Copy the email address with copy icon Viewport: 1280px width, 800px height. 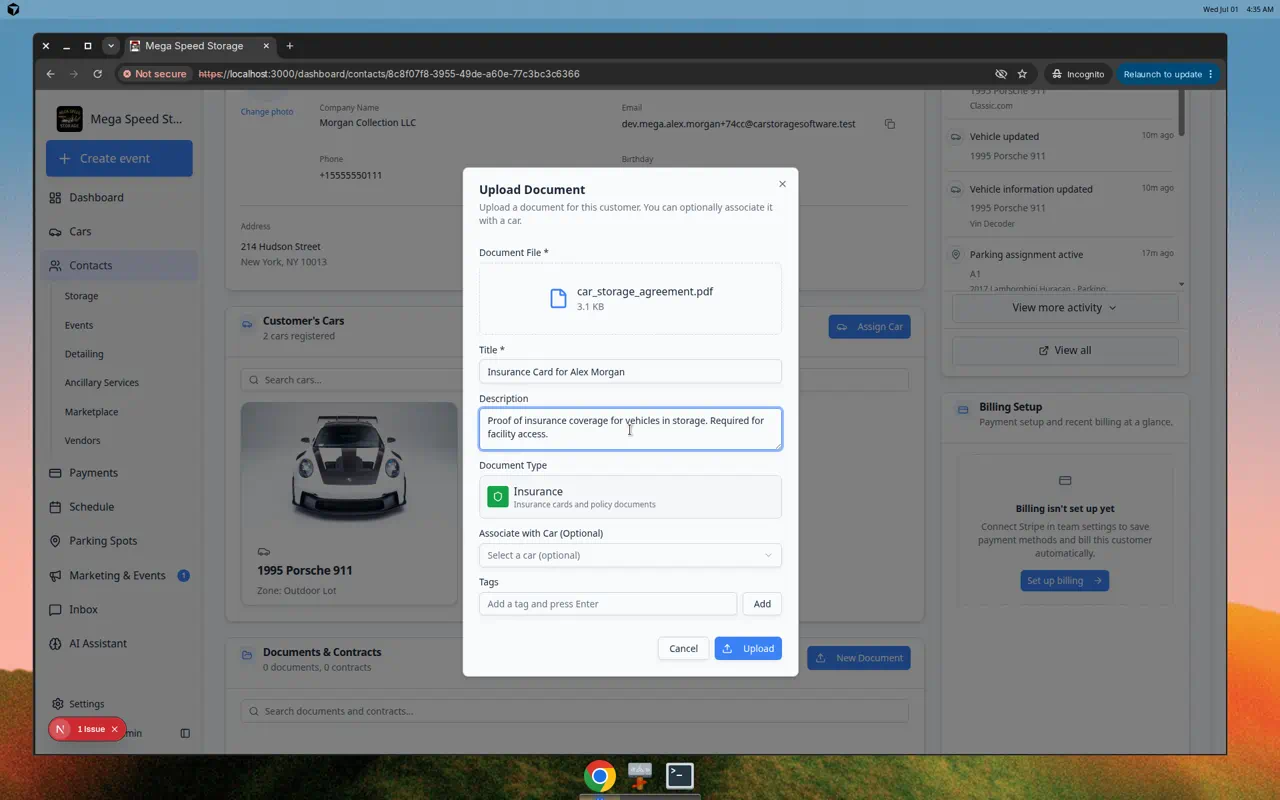(890, 124)
